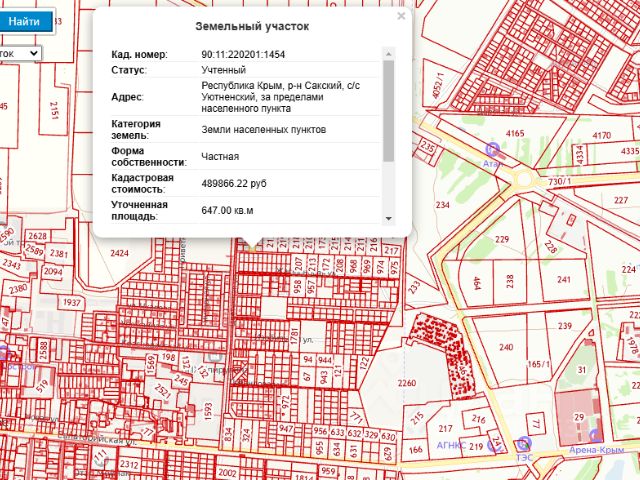Image resolution: width=640 pixels, height=480 pixels.
Task: Select parcel 239 on the map
Action: coord(564,326)
